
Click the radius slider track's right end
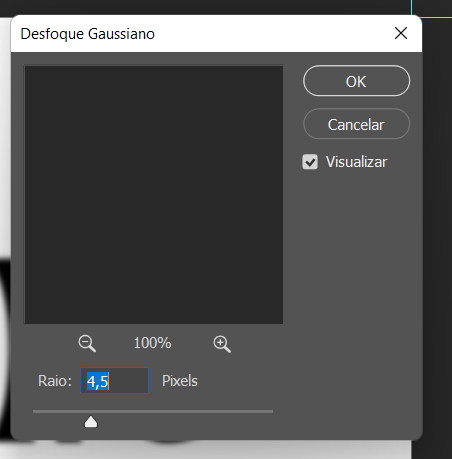coord(271,412)
